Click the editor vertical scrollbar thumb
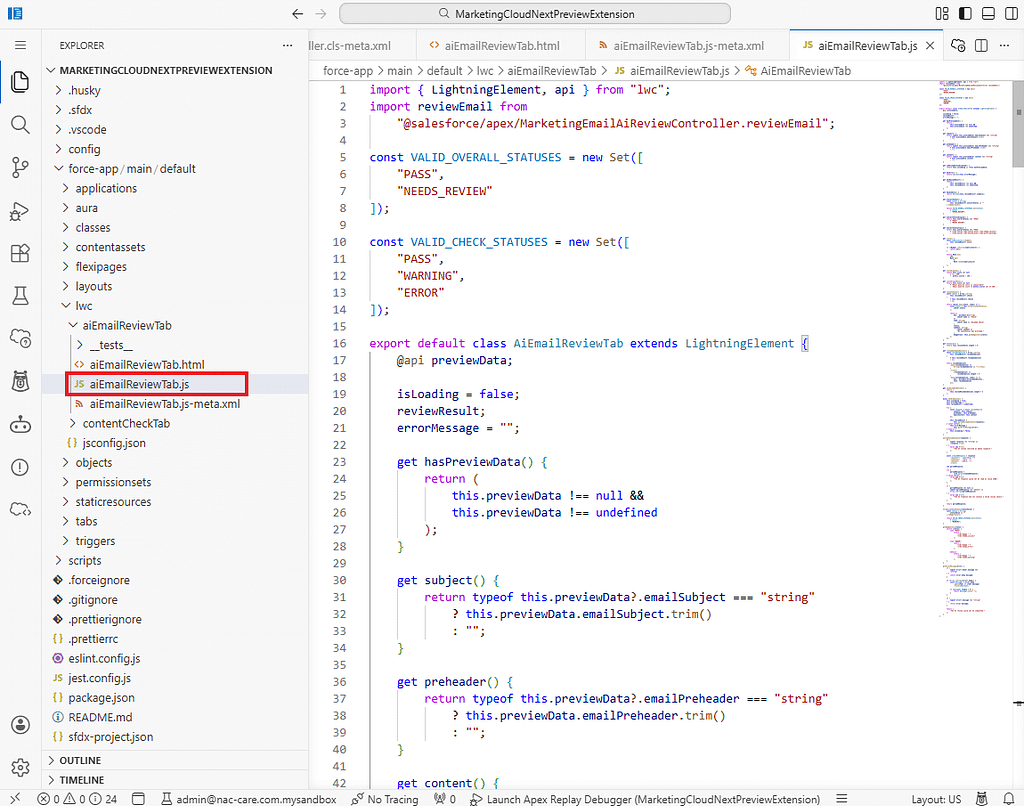This screenshot has width=1024, height=806. (1018, 123)
